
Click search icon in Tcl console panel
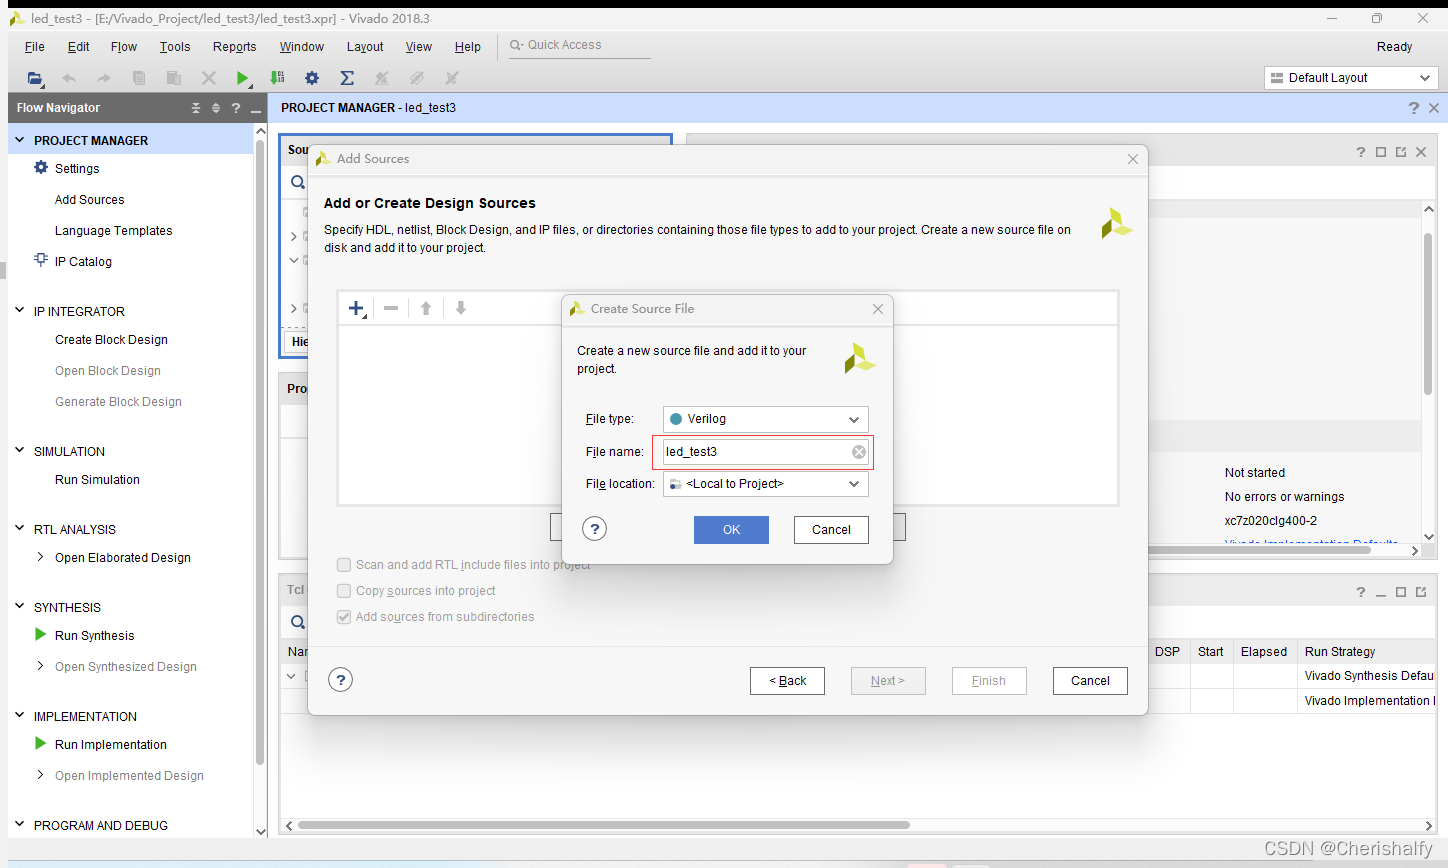(297, 622)
